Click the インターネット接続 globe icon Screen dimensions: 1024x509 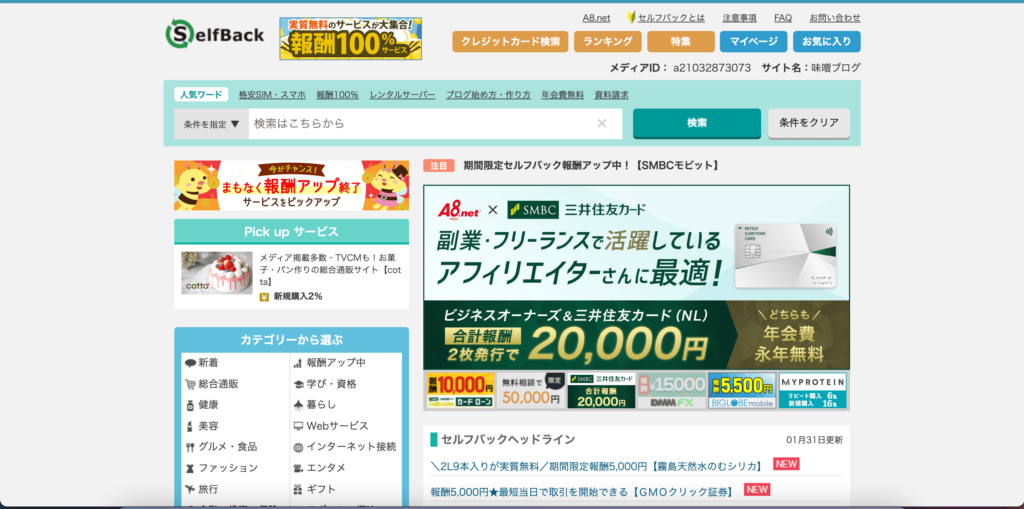(298, 448)
